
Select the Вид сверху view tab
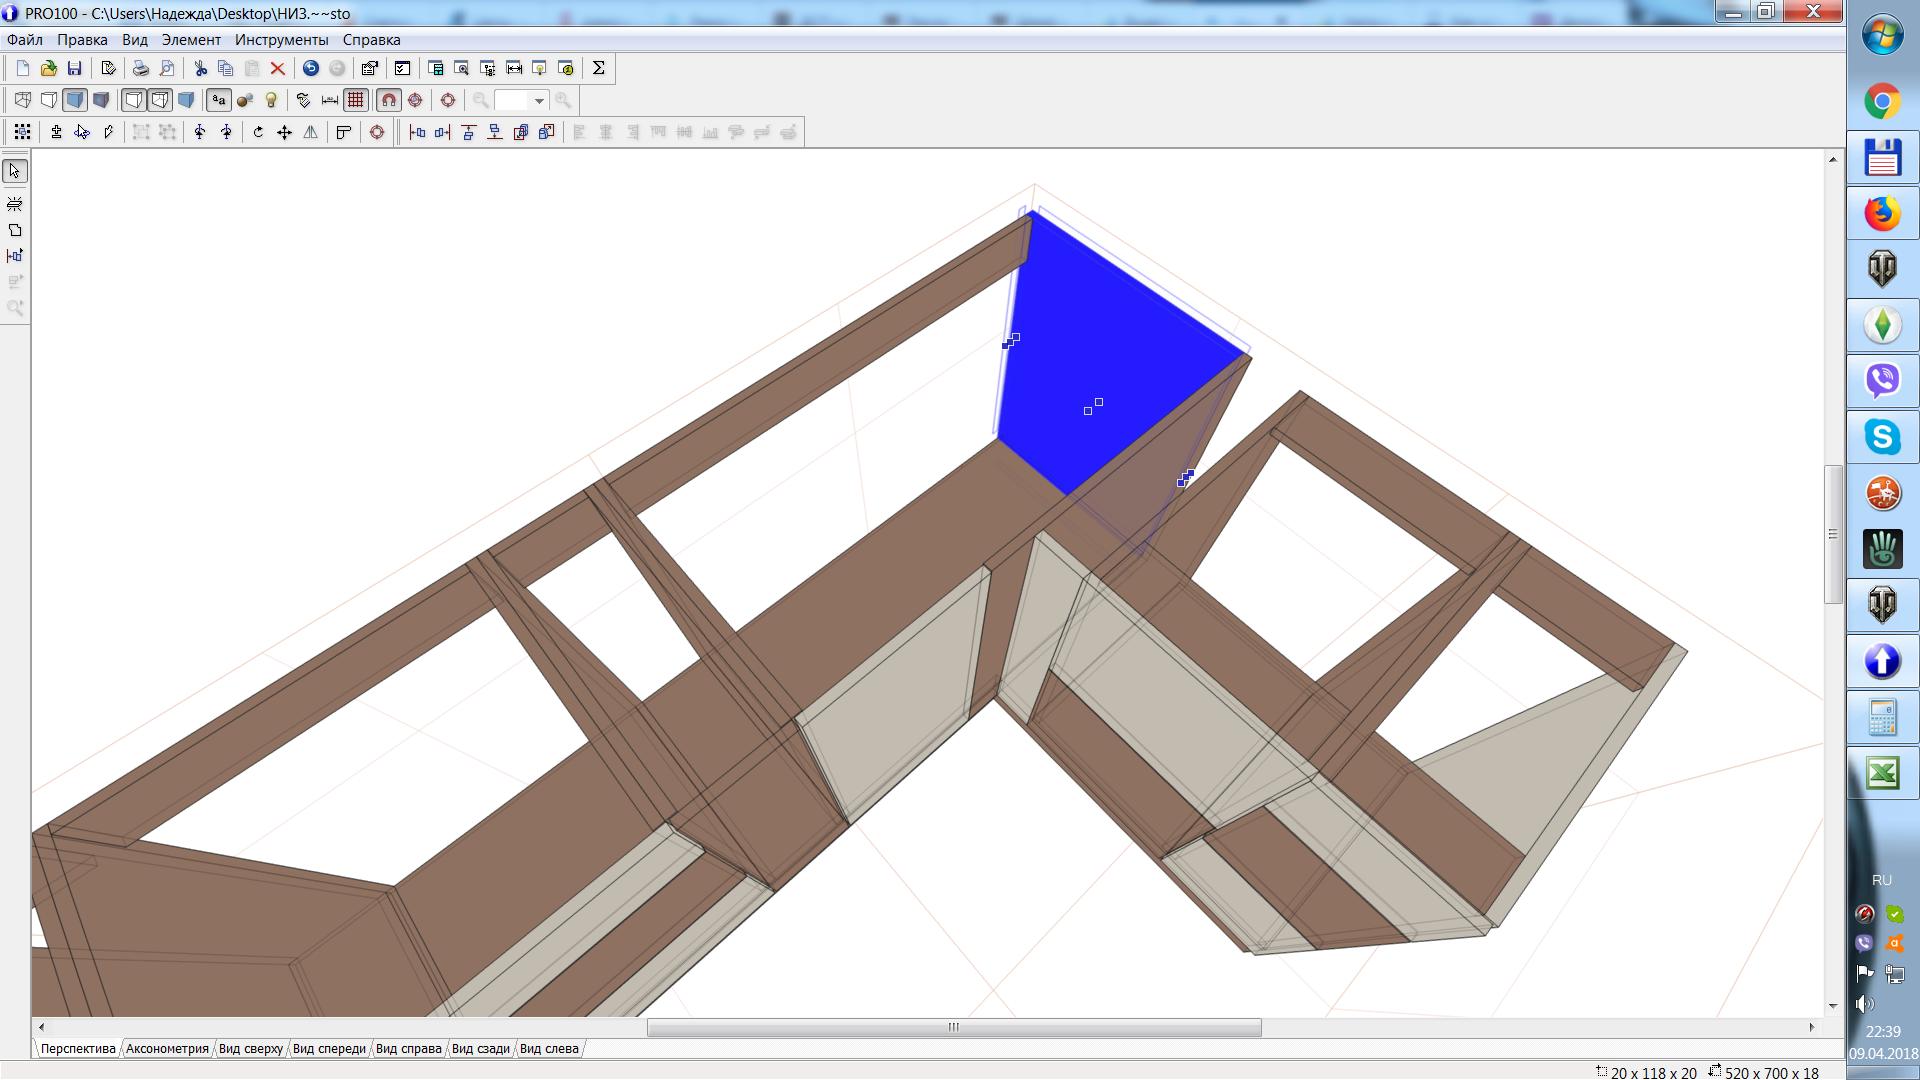251,1048
